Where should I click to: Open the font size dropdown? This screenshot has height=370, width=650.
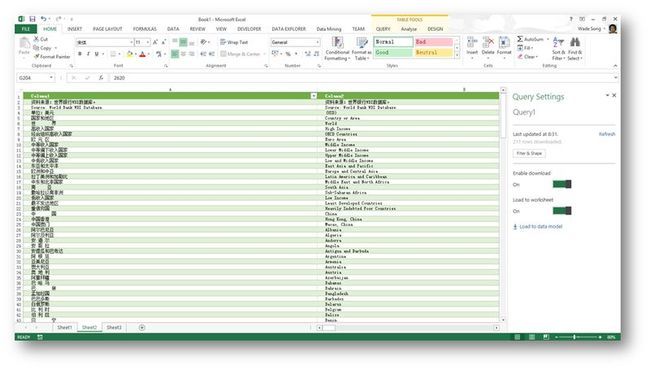click(x=148, y=42)
